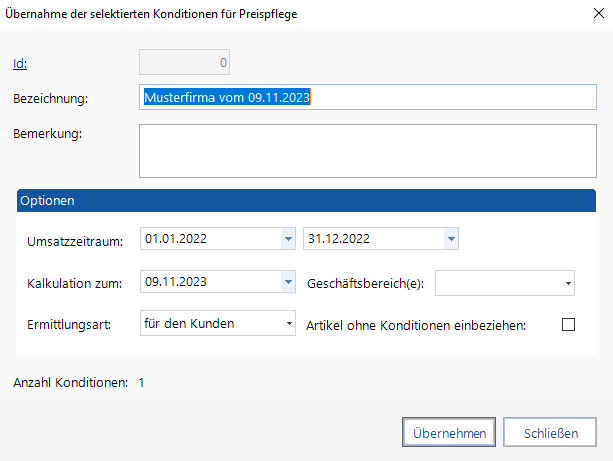Enable 'Artikel ohne Konditionen einbeziehen' checkbox
Screen dimensions: 613x461
coord(569,324)
